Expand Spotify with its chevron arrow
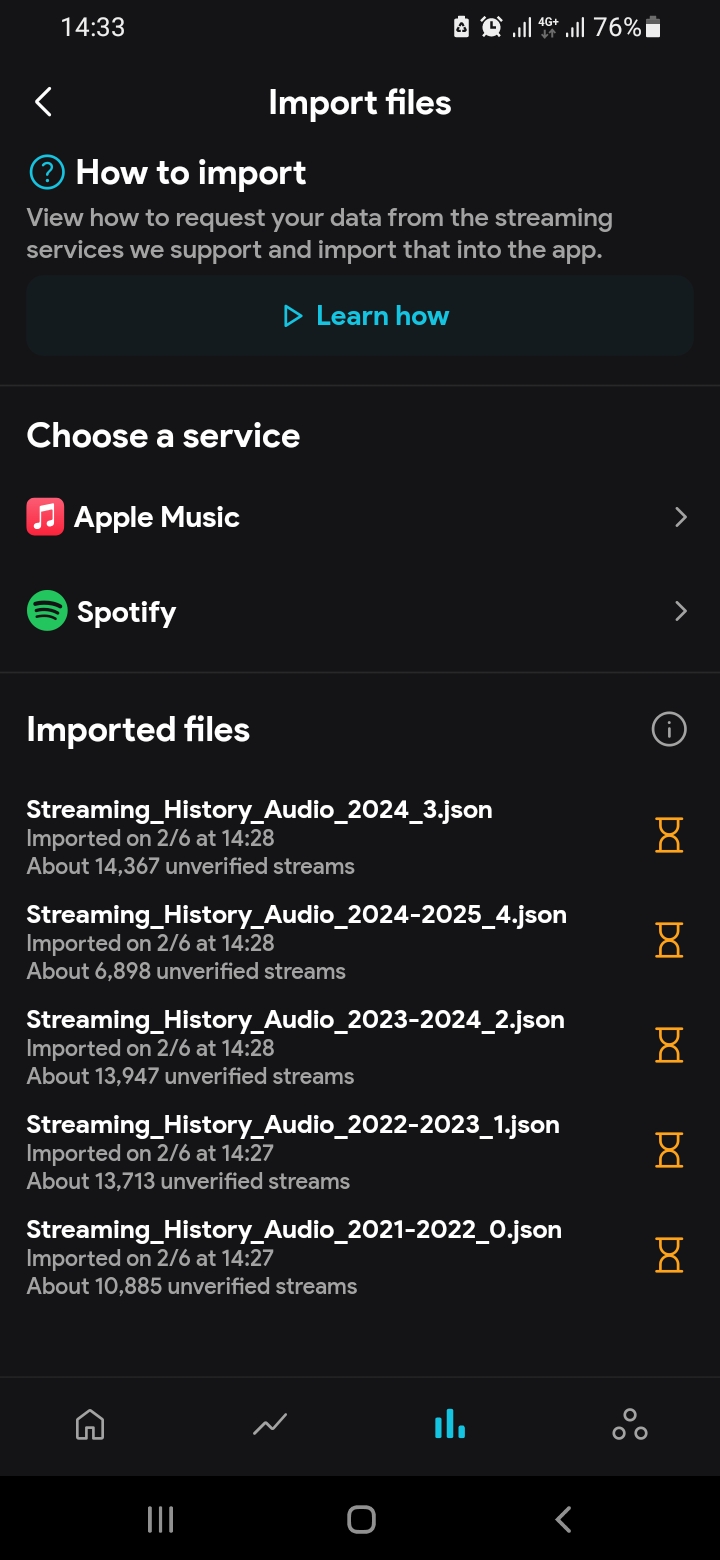Image resolution: width=720 pixels, height=1560 pixels. (x=681, y=611)
